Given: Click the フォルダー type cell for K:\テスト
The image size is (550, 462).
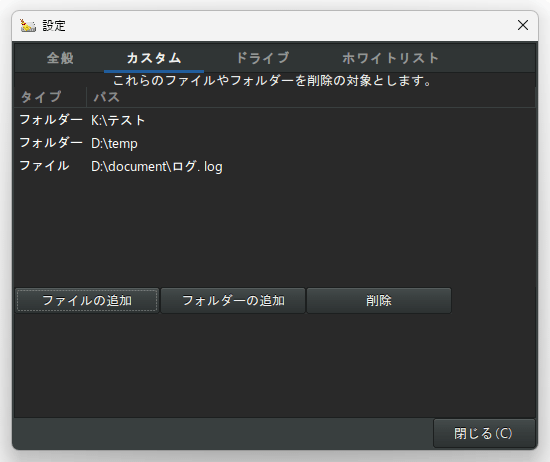Looking at the screenshot, I should tap(51, 120).
